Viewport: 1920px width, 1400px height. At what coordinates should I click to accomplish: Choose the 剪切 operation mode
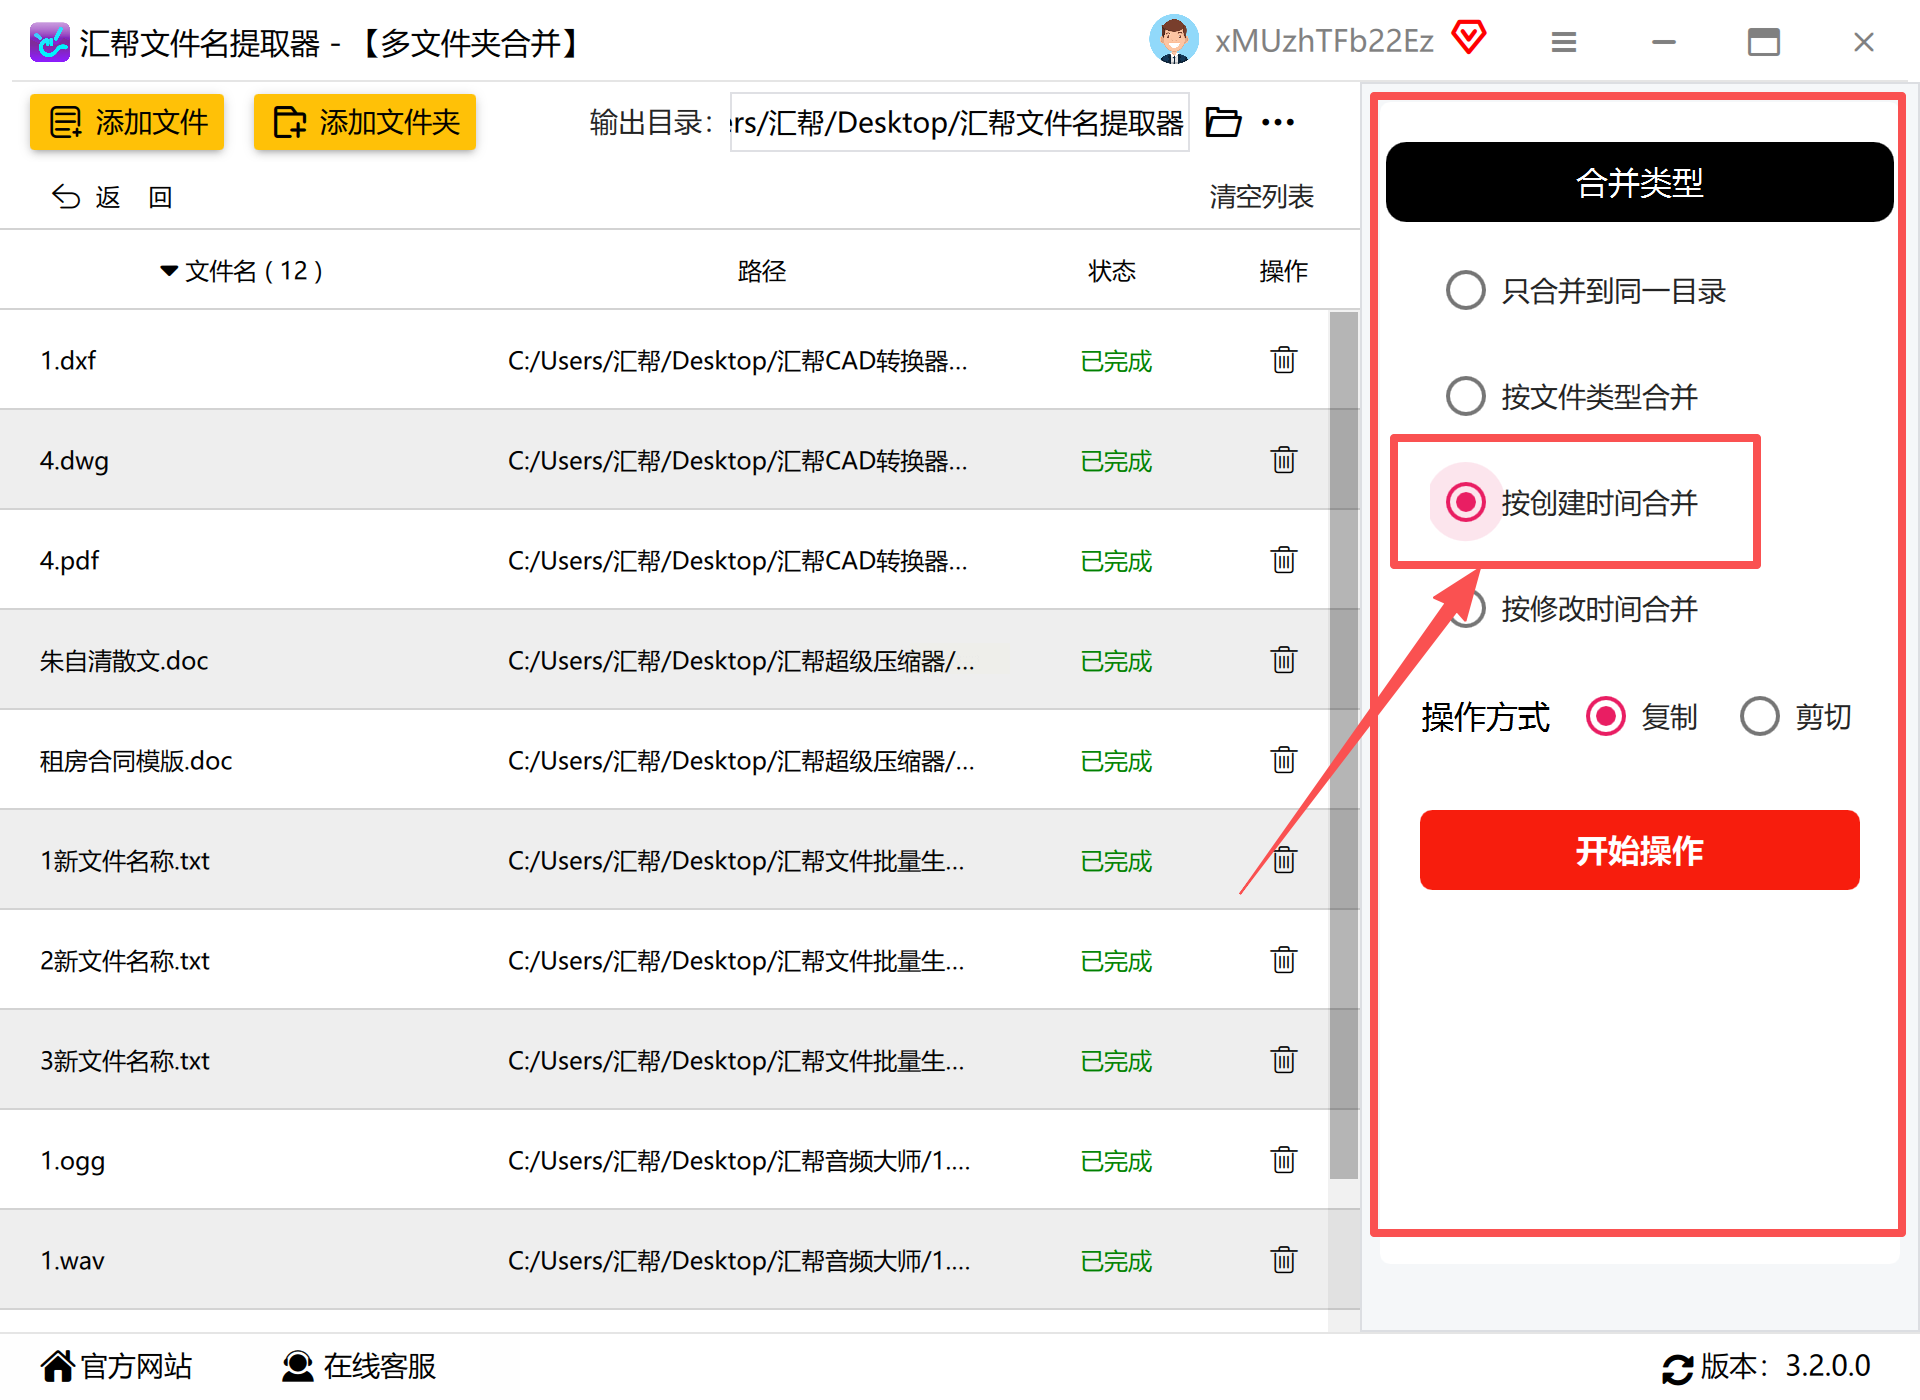(x=1760, y=717)
